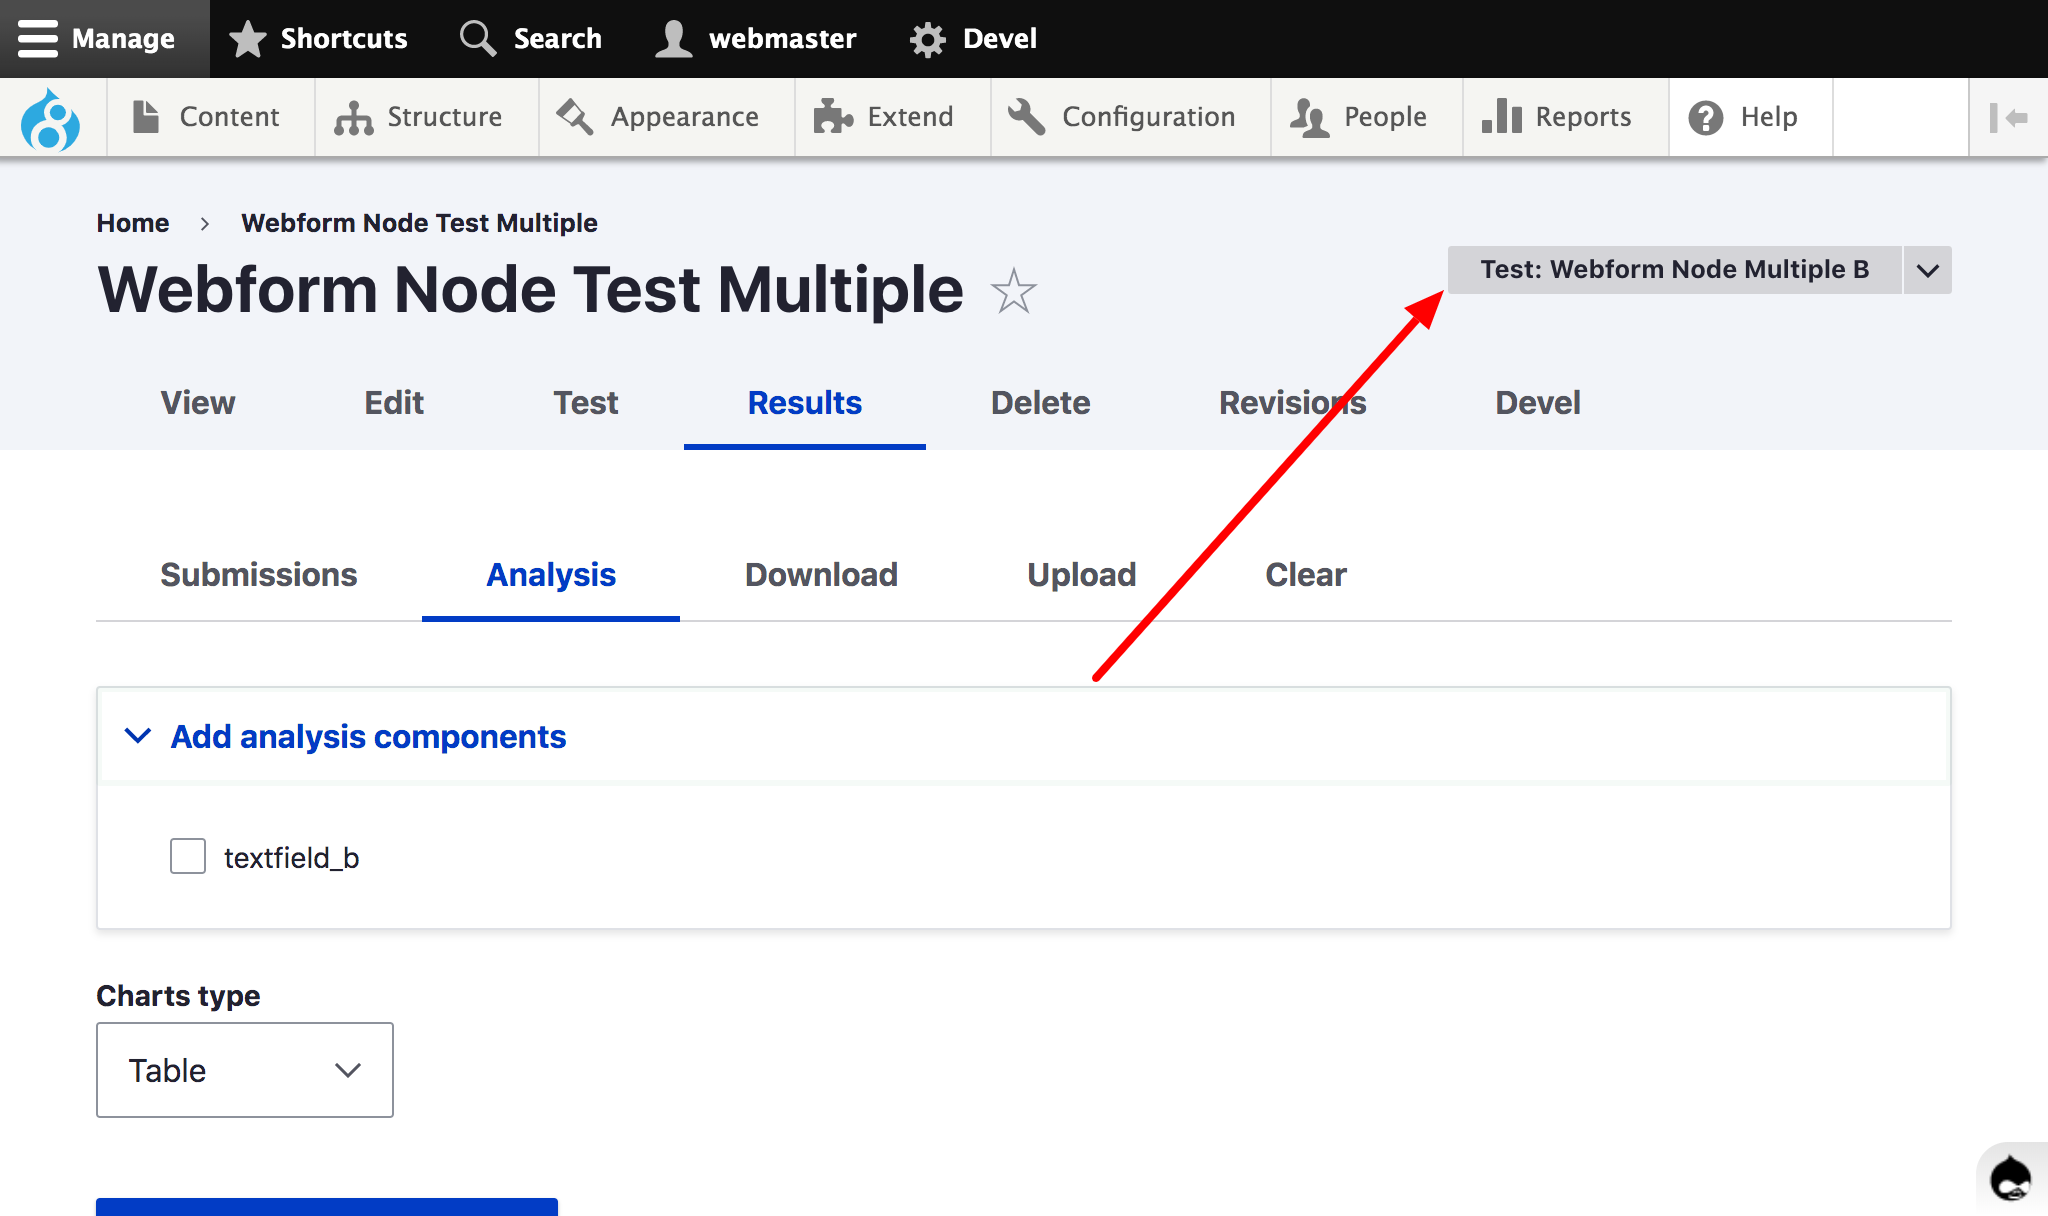Click the Shortcuts star icon
Viewport: 2048px width, 1216px height.
coord(247,39)
